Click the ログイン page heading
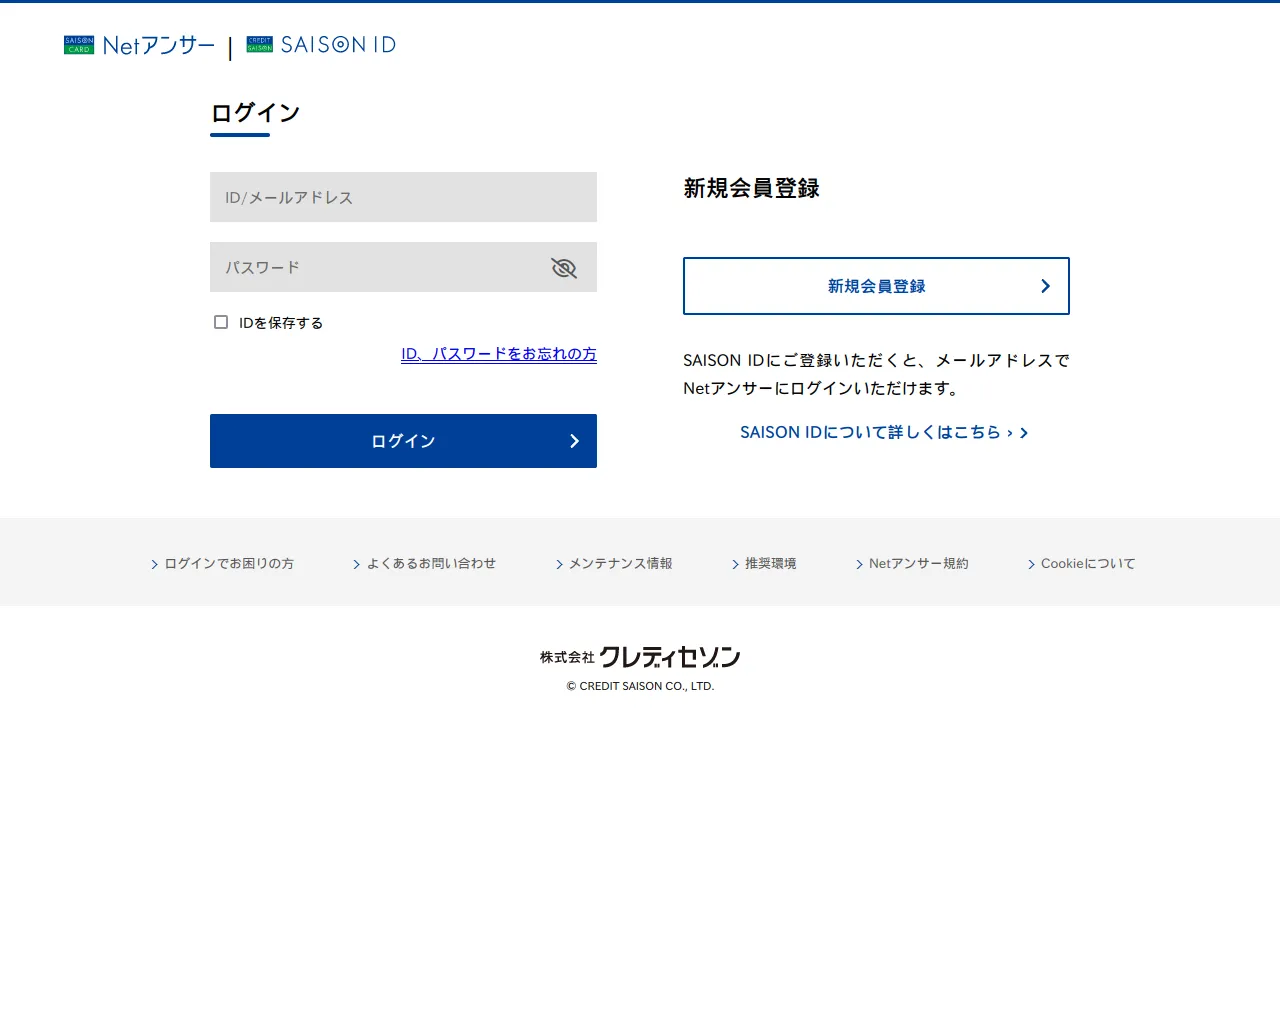The height and width of the screenshot is (1024, 1280). click(255, 113)
